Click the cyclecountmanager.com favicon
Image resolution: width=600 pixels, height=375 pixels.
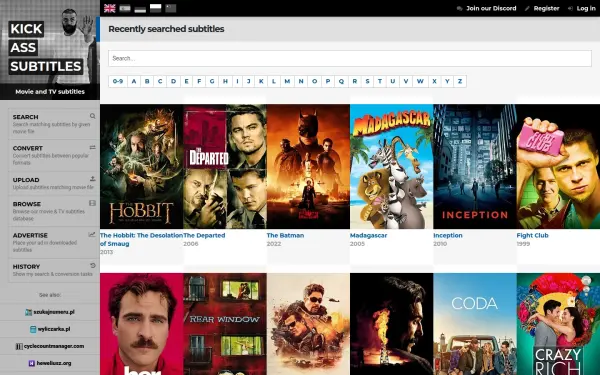(x=19, y=346)
